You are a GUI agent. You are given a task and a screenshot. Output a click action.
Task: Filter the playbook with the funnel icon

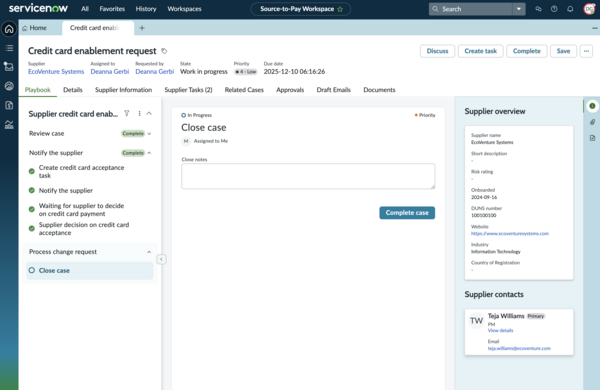tap(127, 113)
